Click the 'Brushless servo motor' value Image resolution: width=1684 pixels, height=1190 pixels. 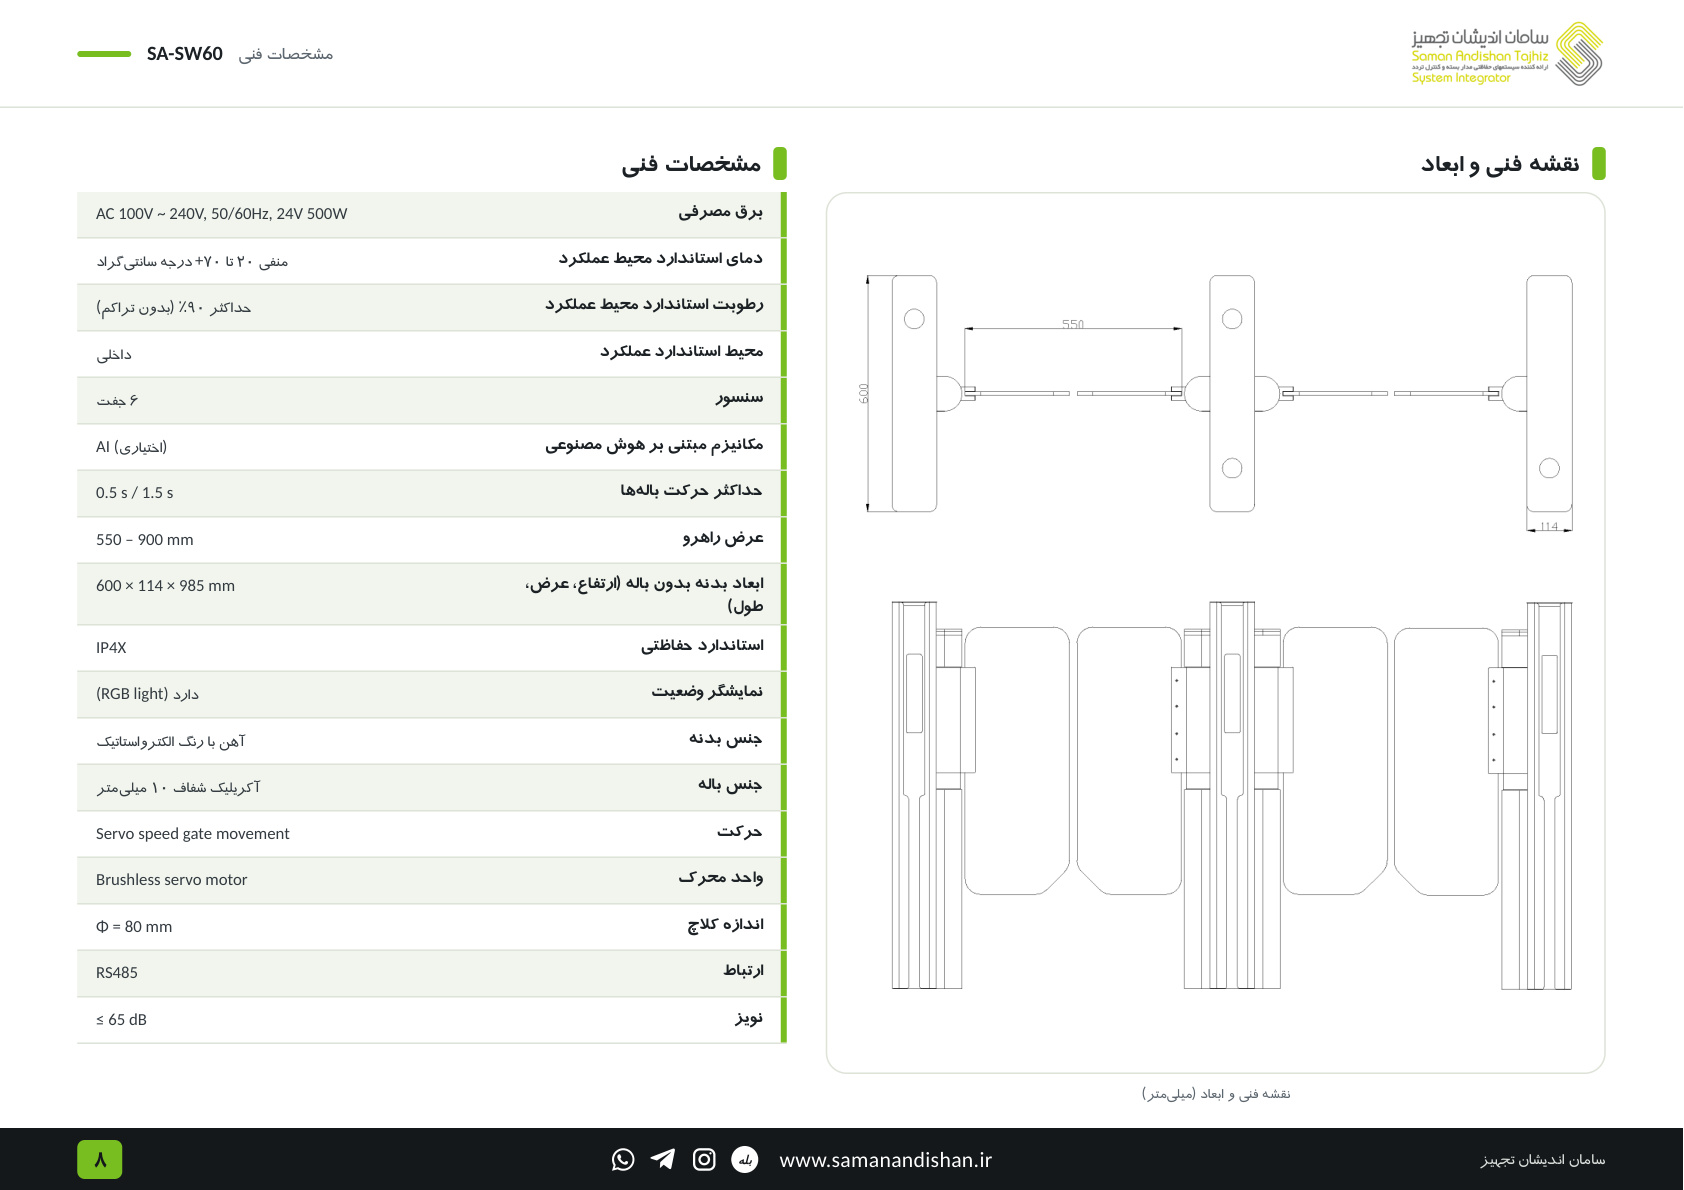pos(172,880)
